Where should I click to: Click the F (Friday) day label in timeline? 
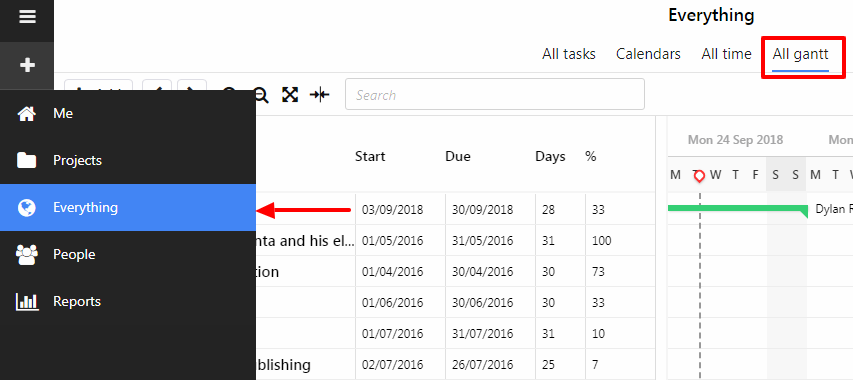point(756,175)
